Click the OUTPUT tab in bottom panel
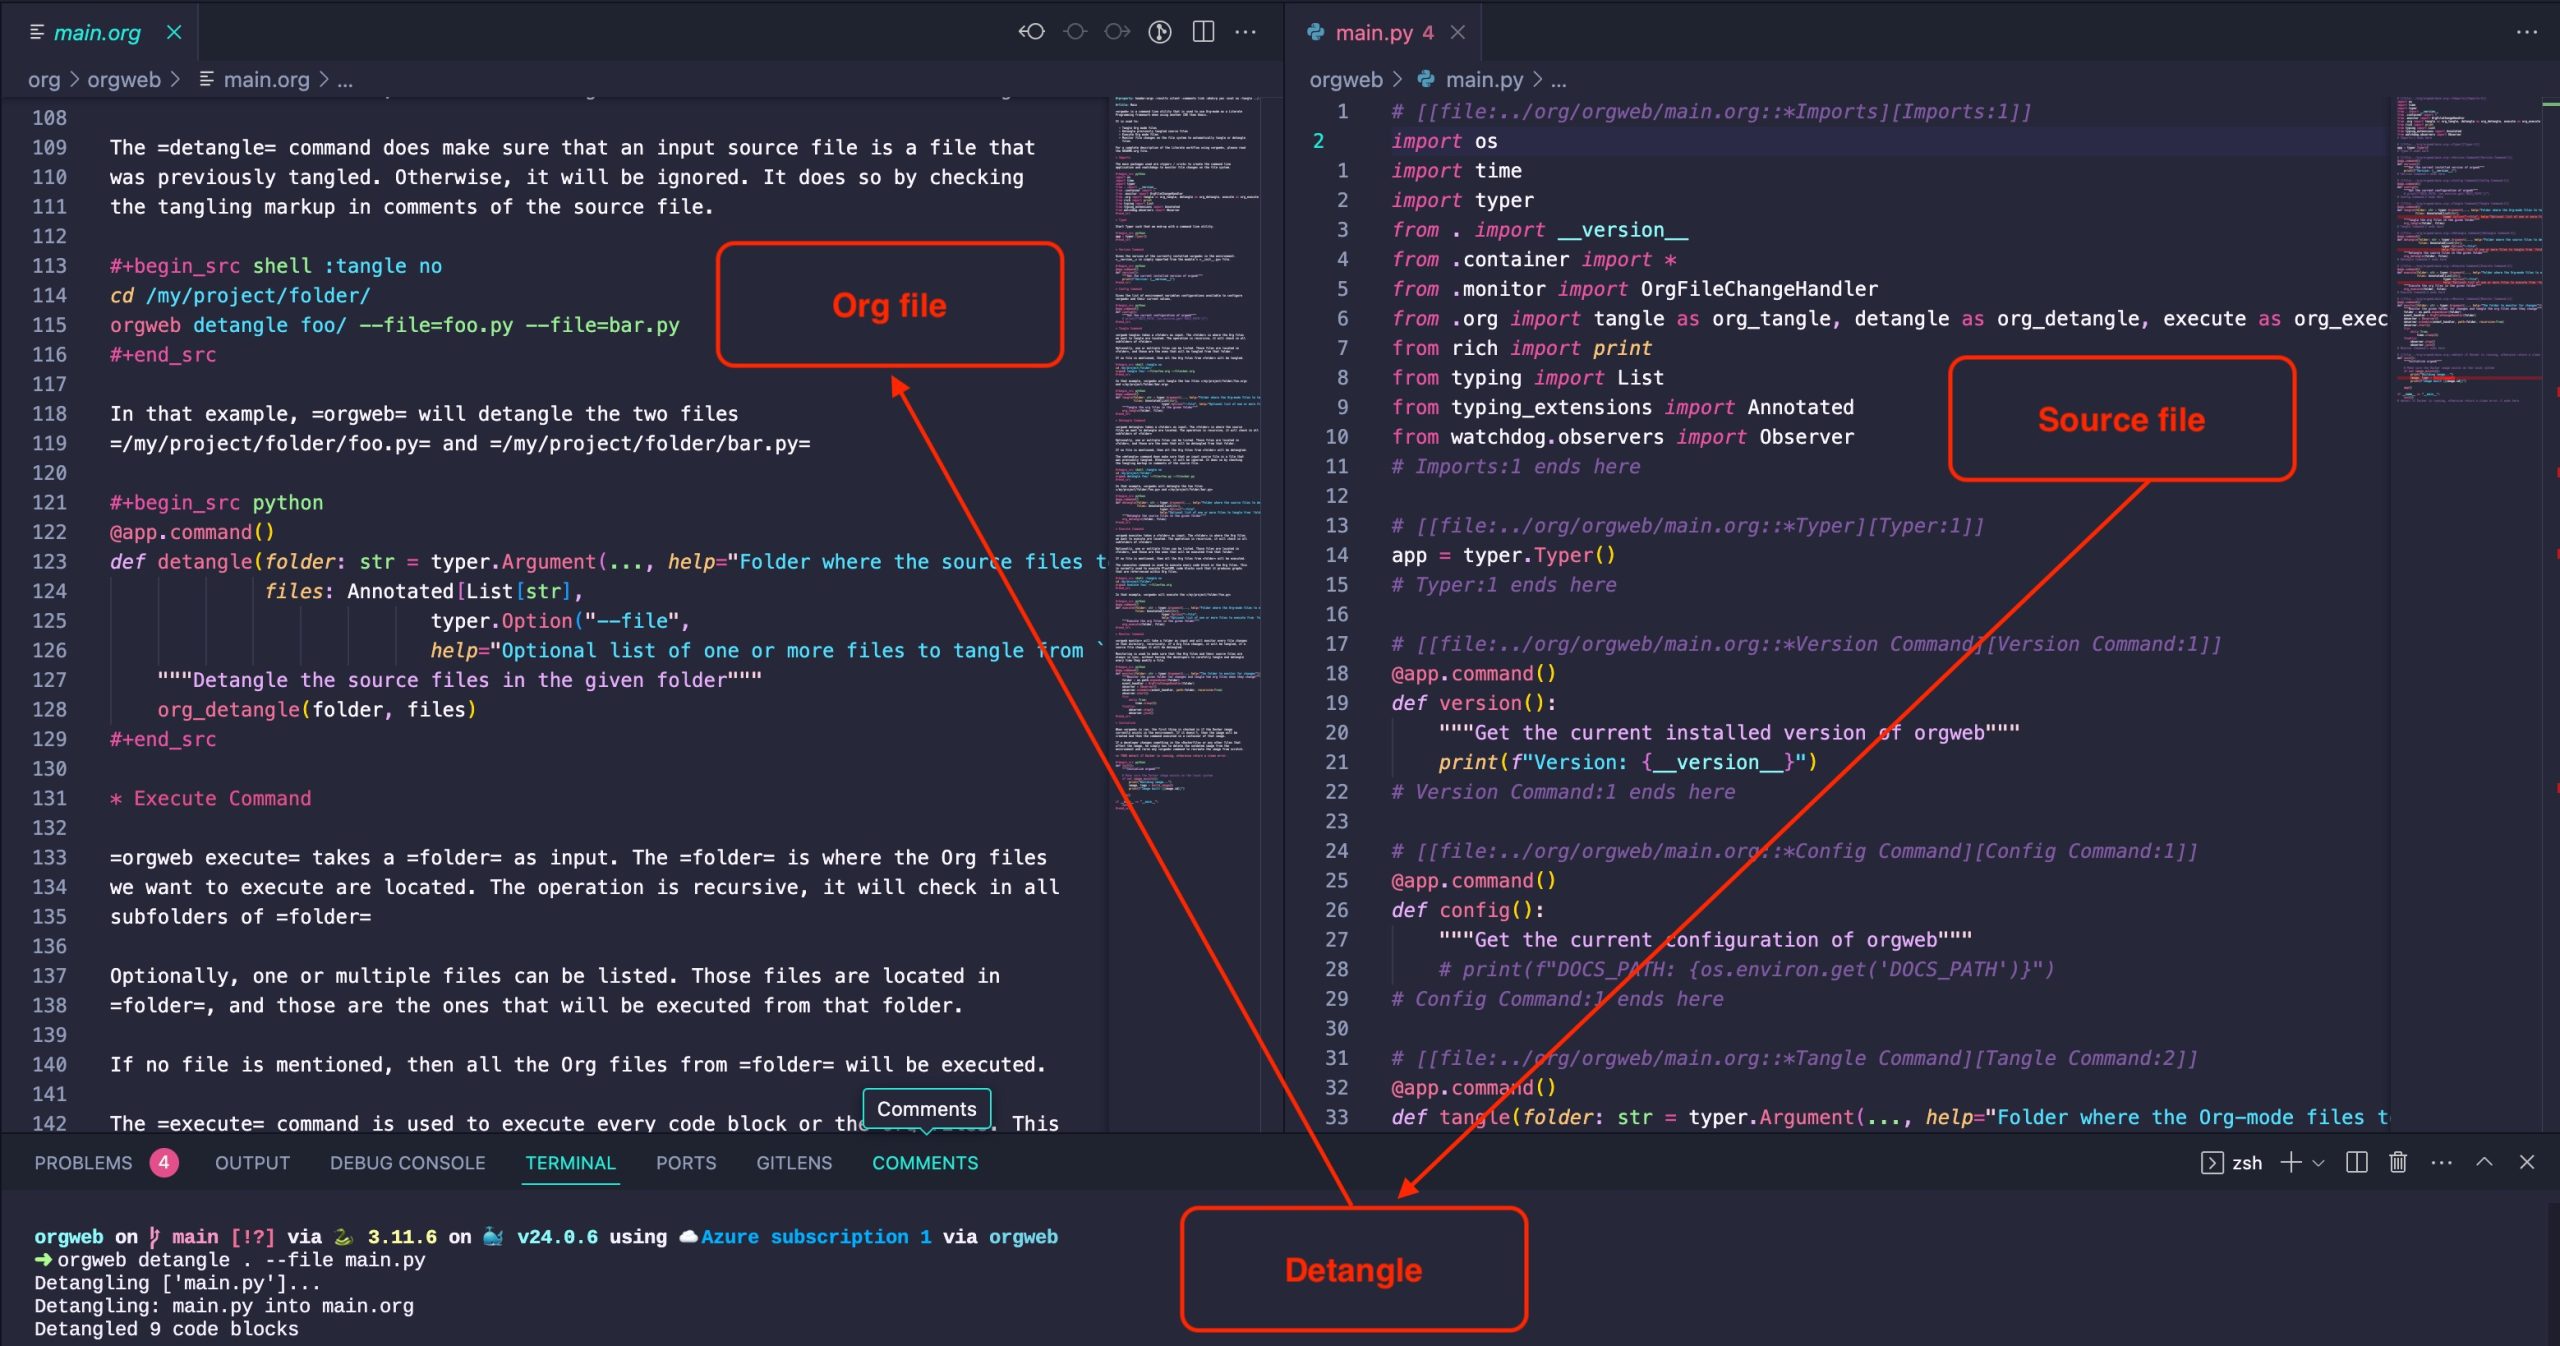Screen dimensions: 2560x1346 pos(252,1163)
